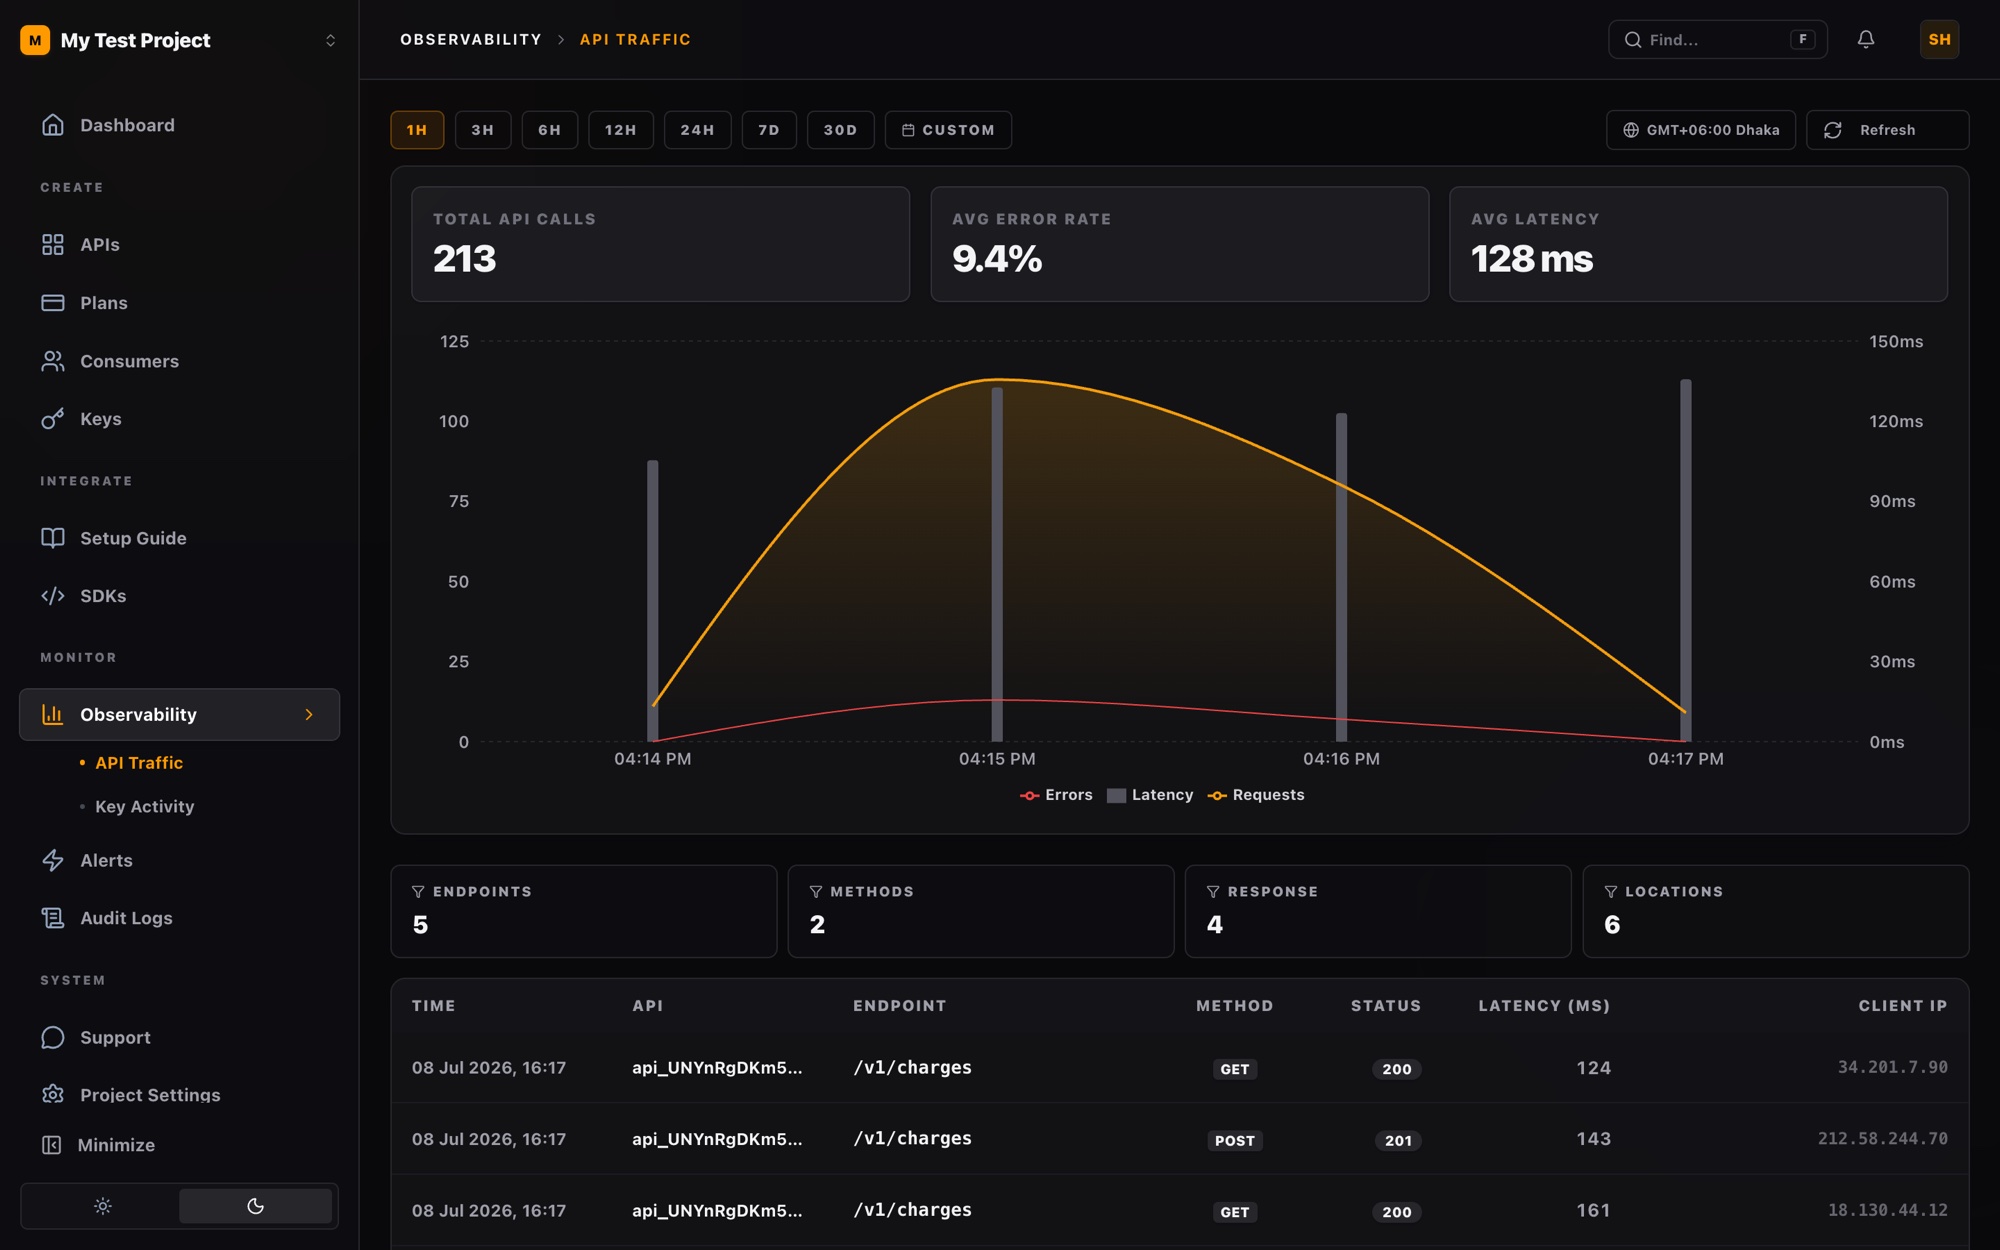Select the 7D time range tab
The image size is (2000, 1250).
pyautogui.click(x=769, y=130)
